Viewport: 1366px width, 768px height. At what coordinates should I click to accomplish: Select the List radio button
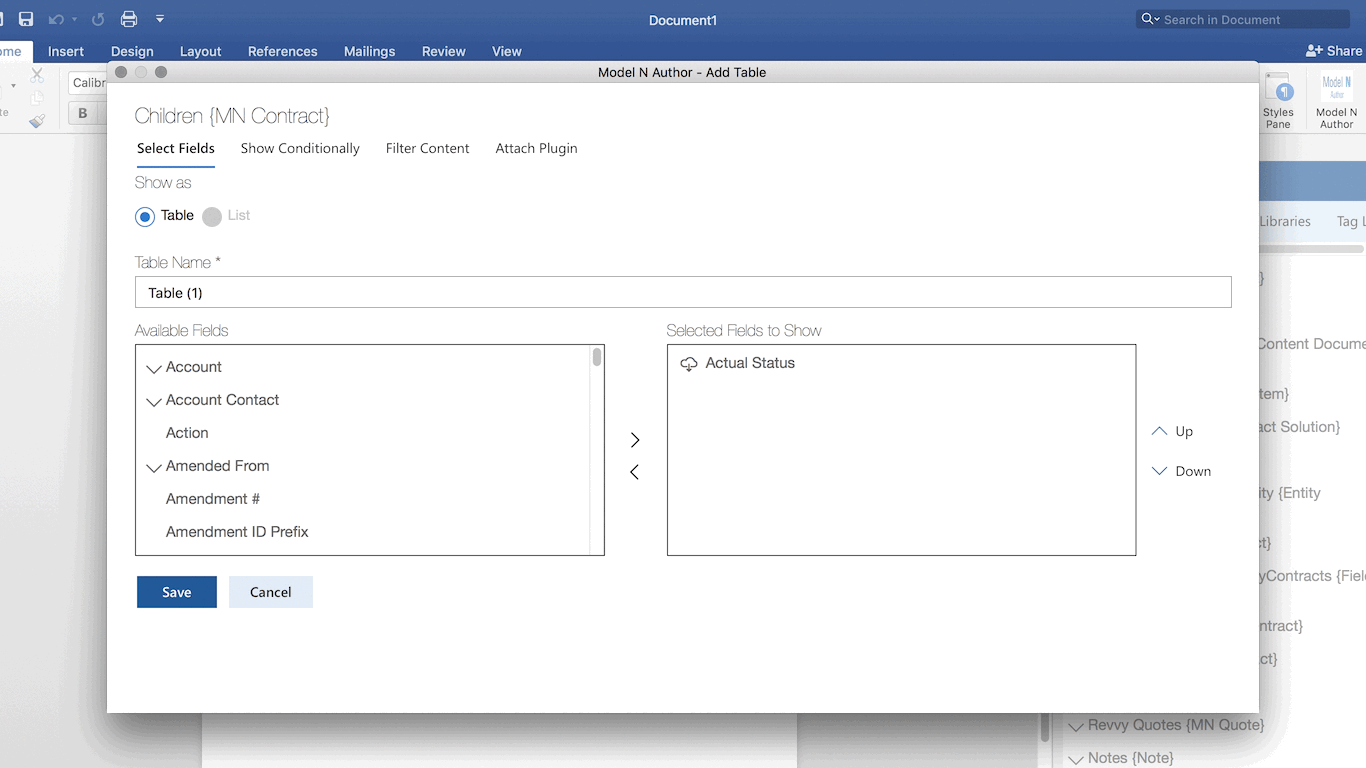click(212, 217)
